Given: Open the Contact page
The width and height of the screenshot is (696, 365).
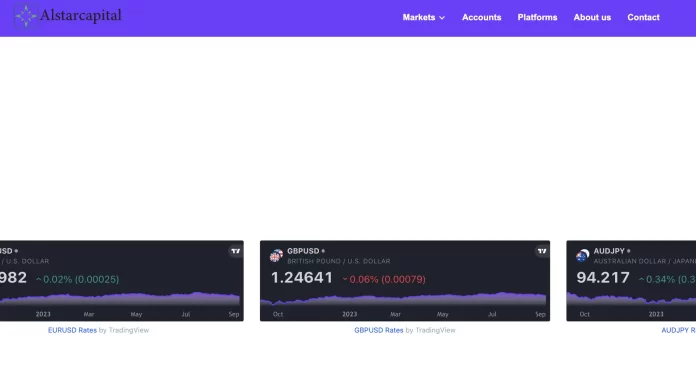Looking at the screenshot, I should pos(643,17).
